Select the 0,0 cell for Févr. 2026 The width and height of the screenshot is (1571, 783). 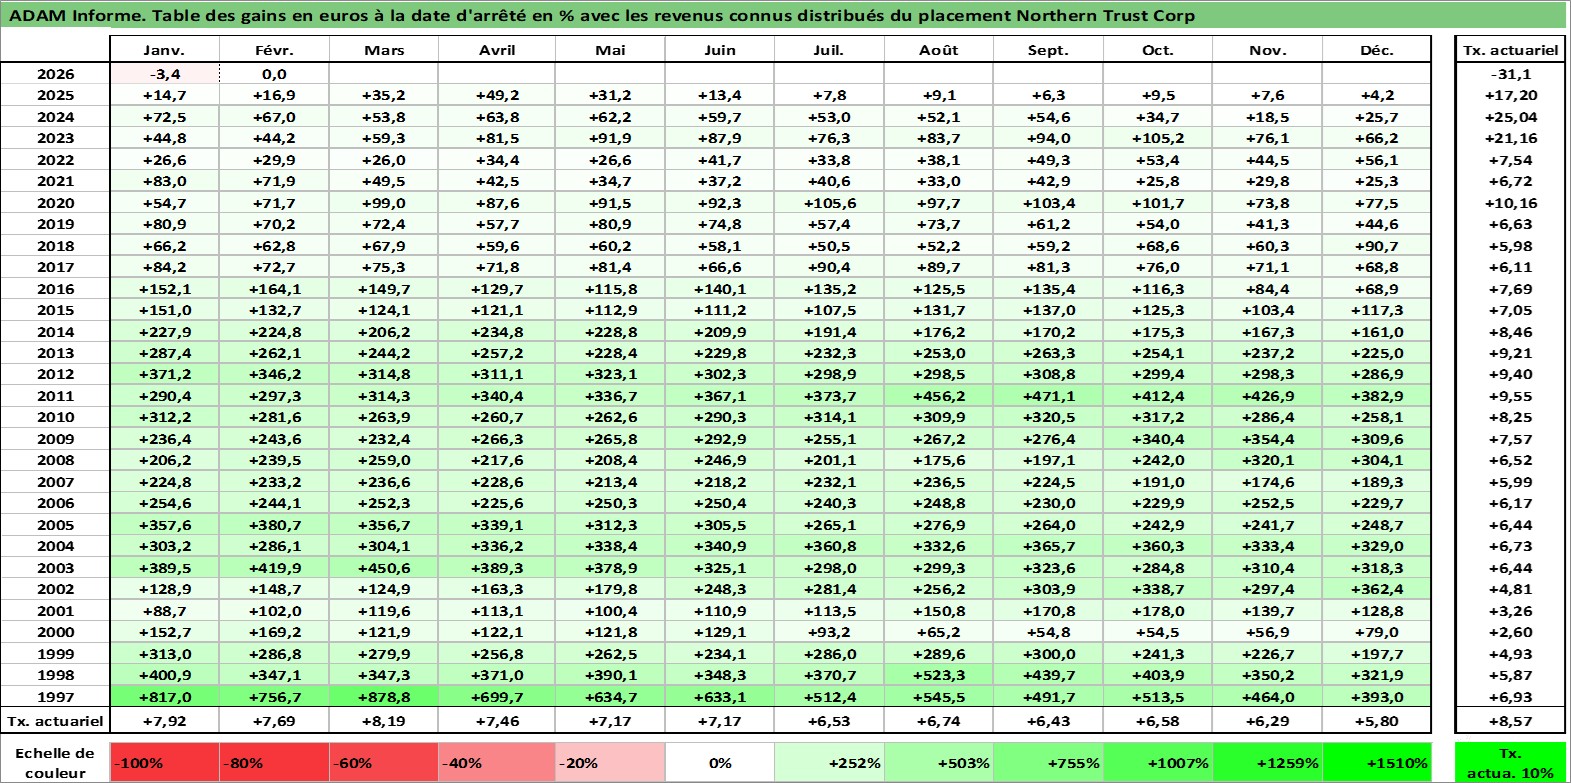click(274, 74)
